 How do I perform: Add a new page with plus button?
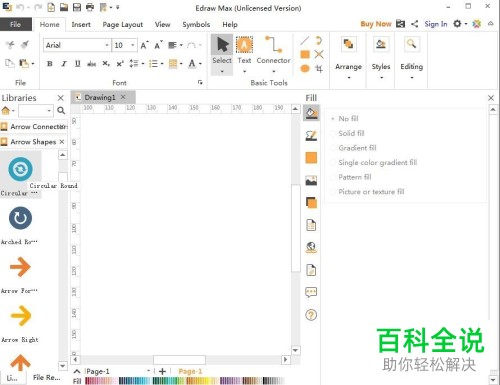(x=162, y=371)
